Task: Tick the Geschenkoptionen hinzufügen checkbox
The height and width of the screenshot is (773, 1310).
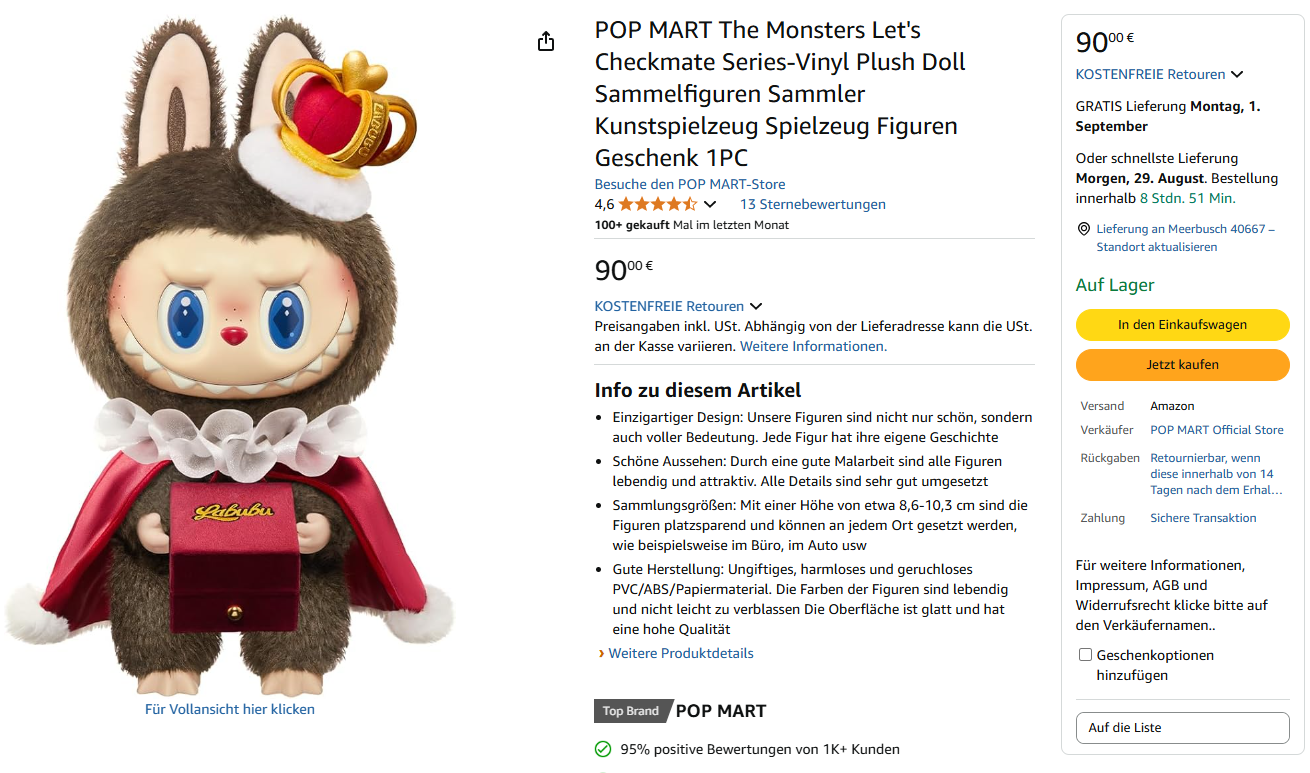Action: [x=1085, y=655]
